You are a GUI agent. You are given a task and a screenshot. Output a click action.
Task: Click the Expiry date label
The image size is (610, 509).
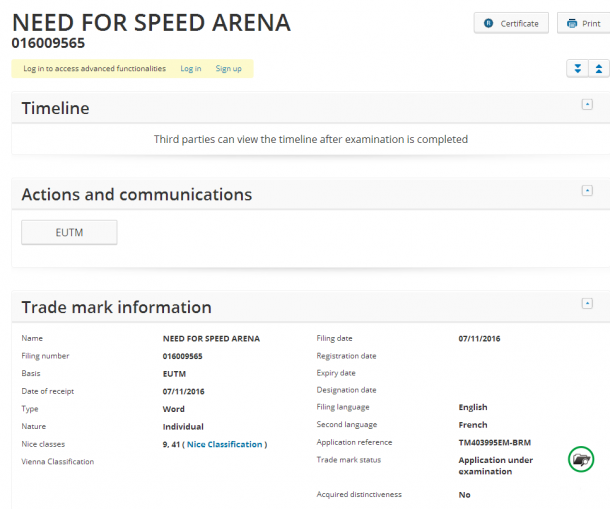336,373
